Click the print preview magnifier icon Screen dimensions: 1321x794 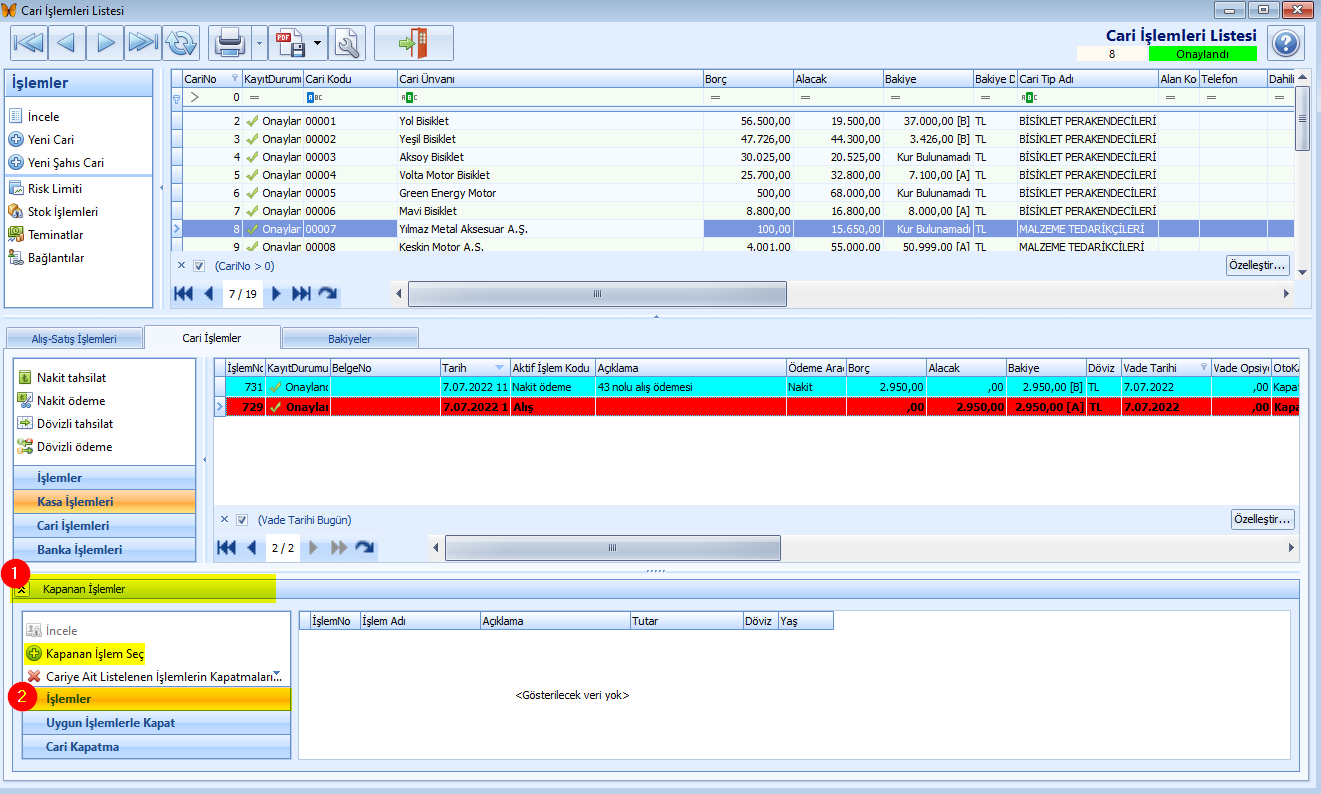pos(347,43)
